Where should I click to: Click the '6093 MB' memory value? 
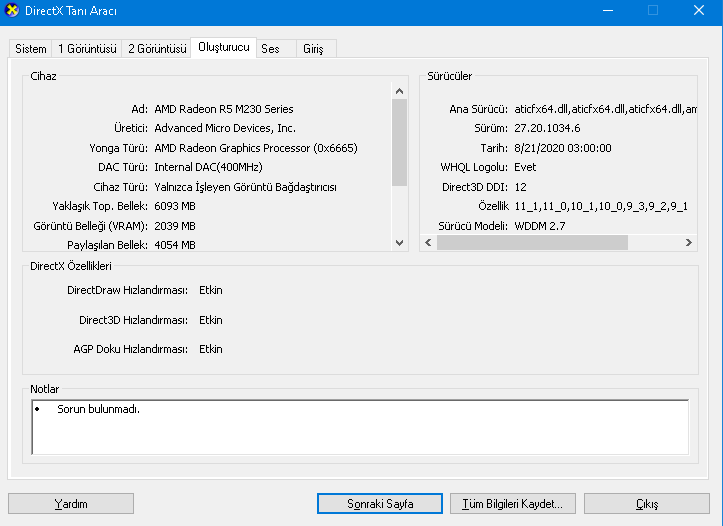point(175,206)
